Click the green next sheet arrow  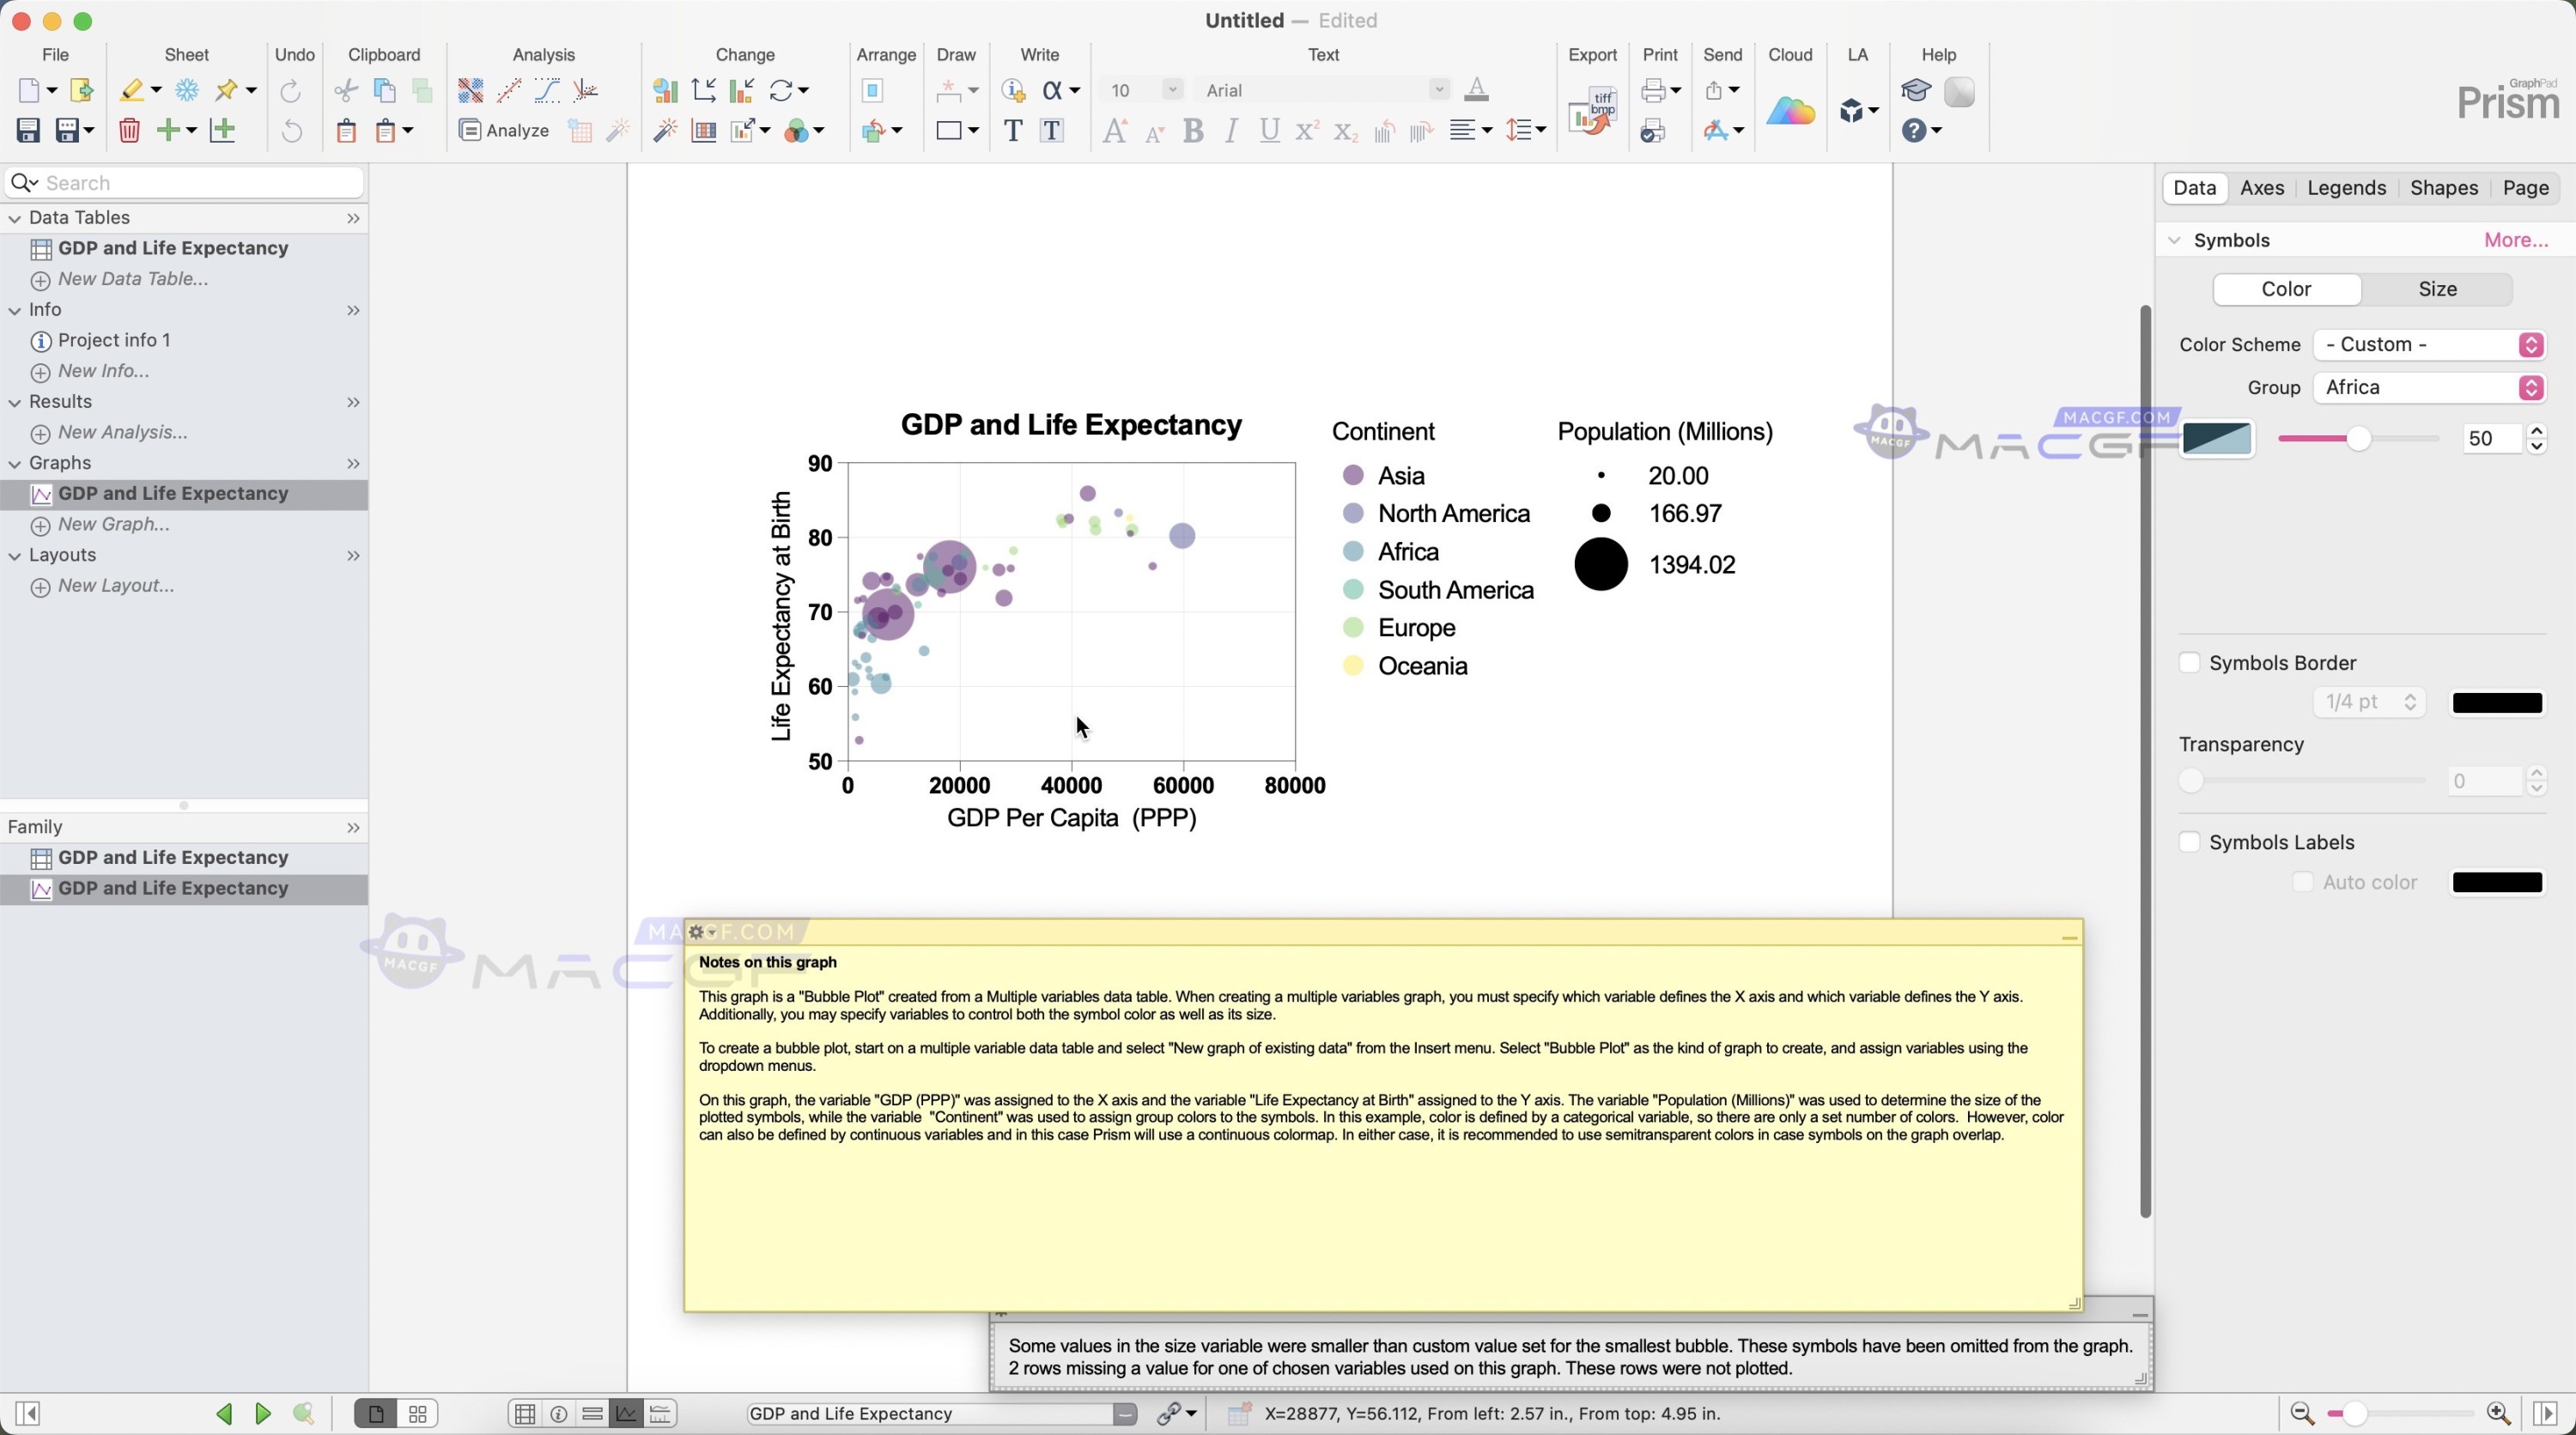263,1413
